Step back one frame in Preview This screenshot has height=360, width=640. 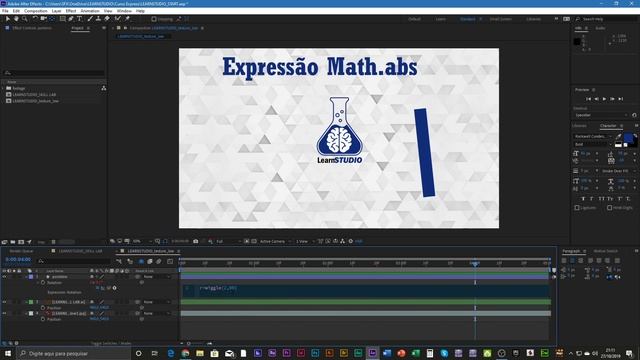click(596, 99)
